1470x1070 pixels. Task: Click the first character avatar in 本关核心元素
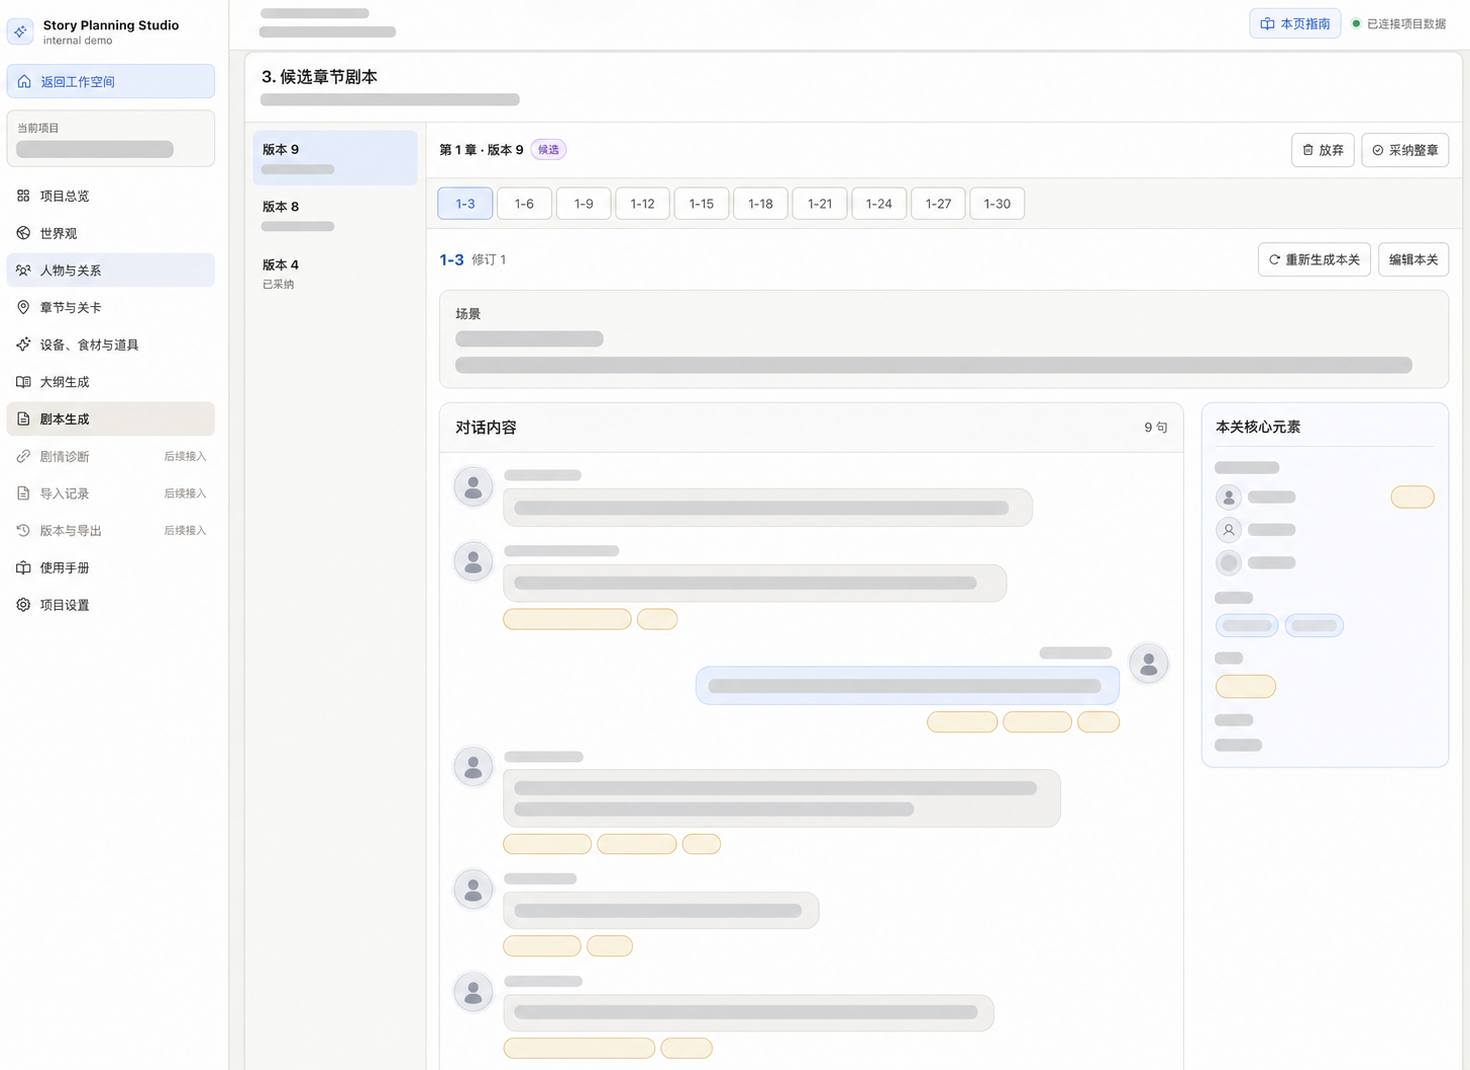pyautogui.click(x=1229, y=497)
